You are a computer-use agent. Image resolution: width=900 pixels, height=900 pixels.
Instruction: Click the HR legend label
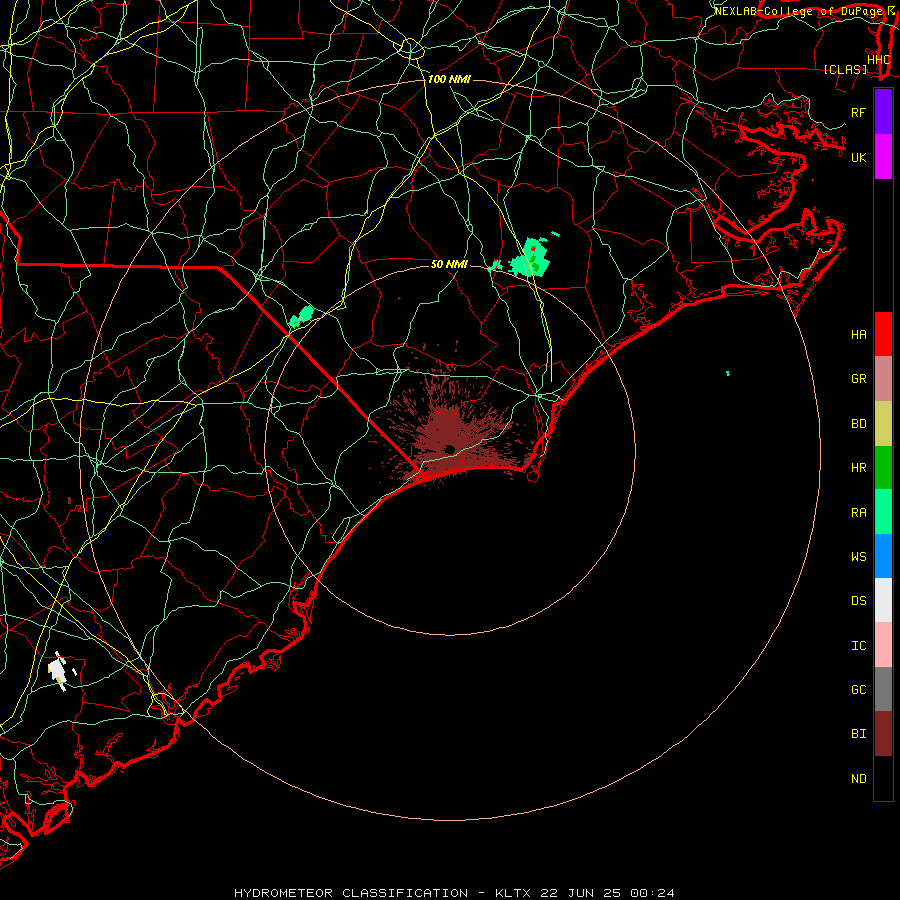pos(858,468)
